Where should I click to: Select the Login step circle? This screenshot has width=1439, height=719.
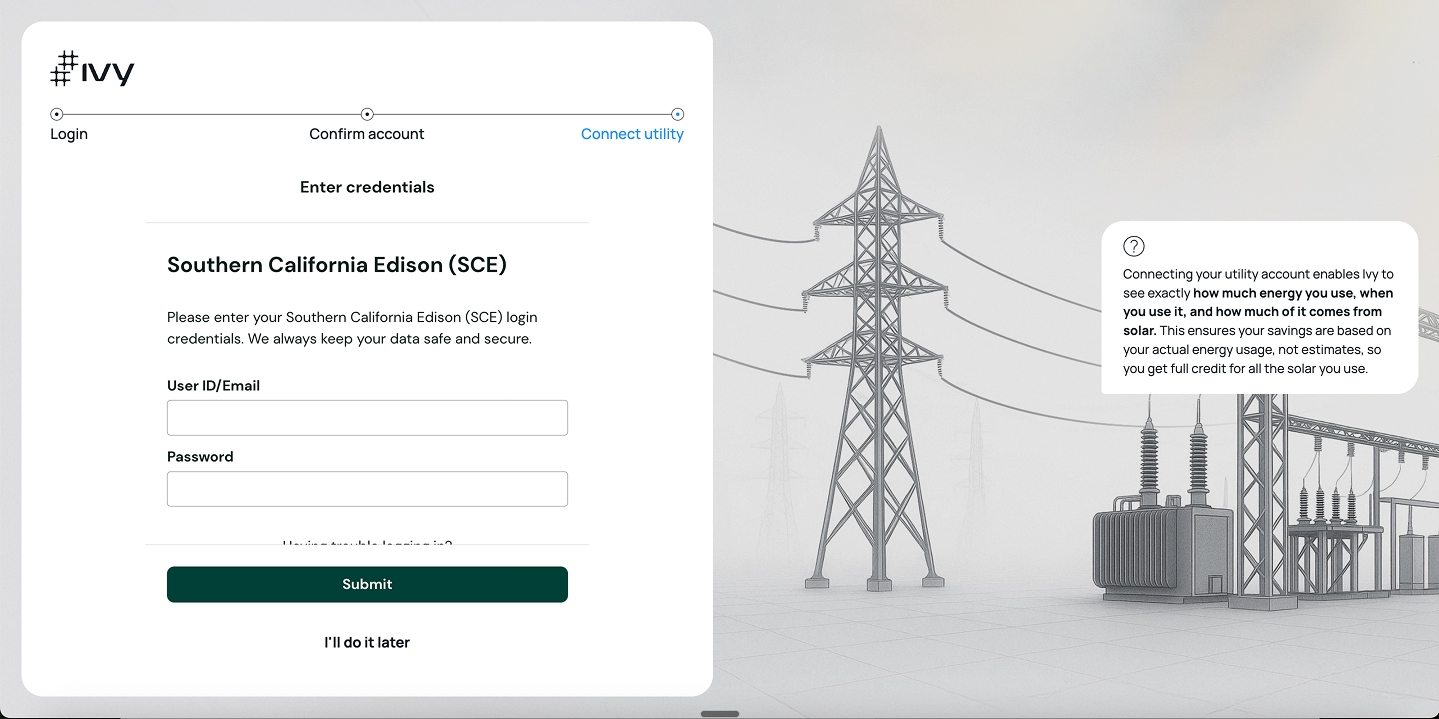[57, 114]
